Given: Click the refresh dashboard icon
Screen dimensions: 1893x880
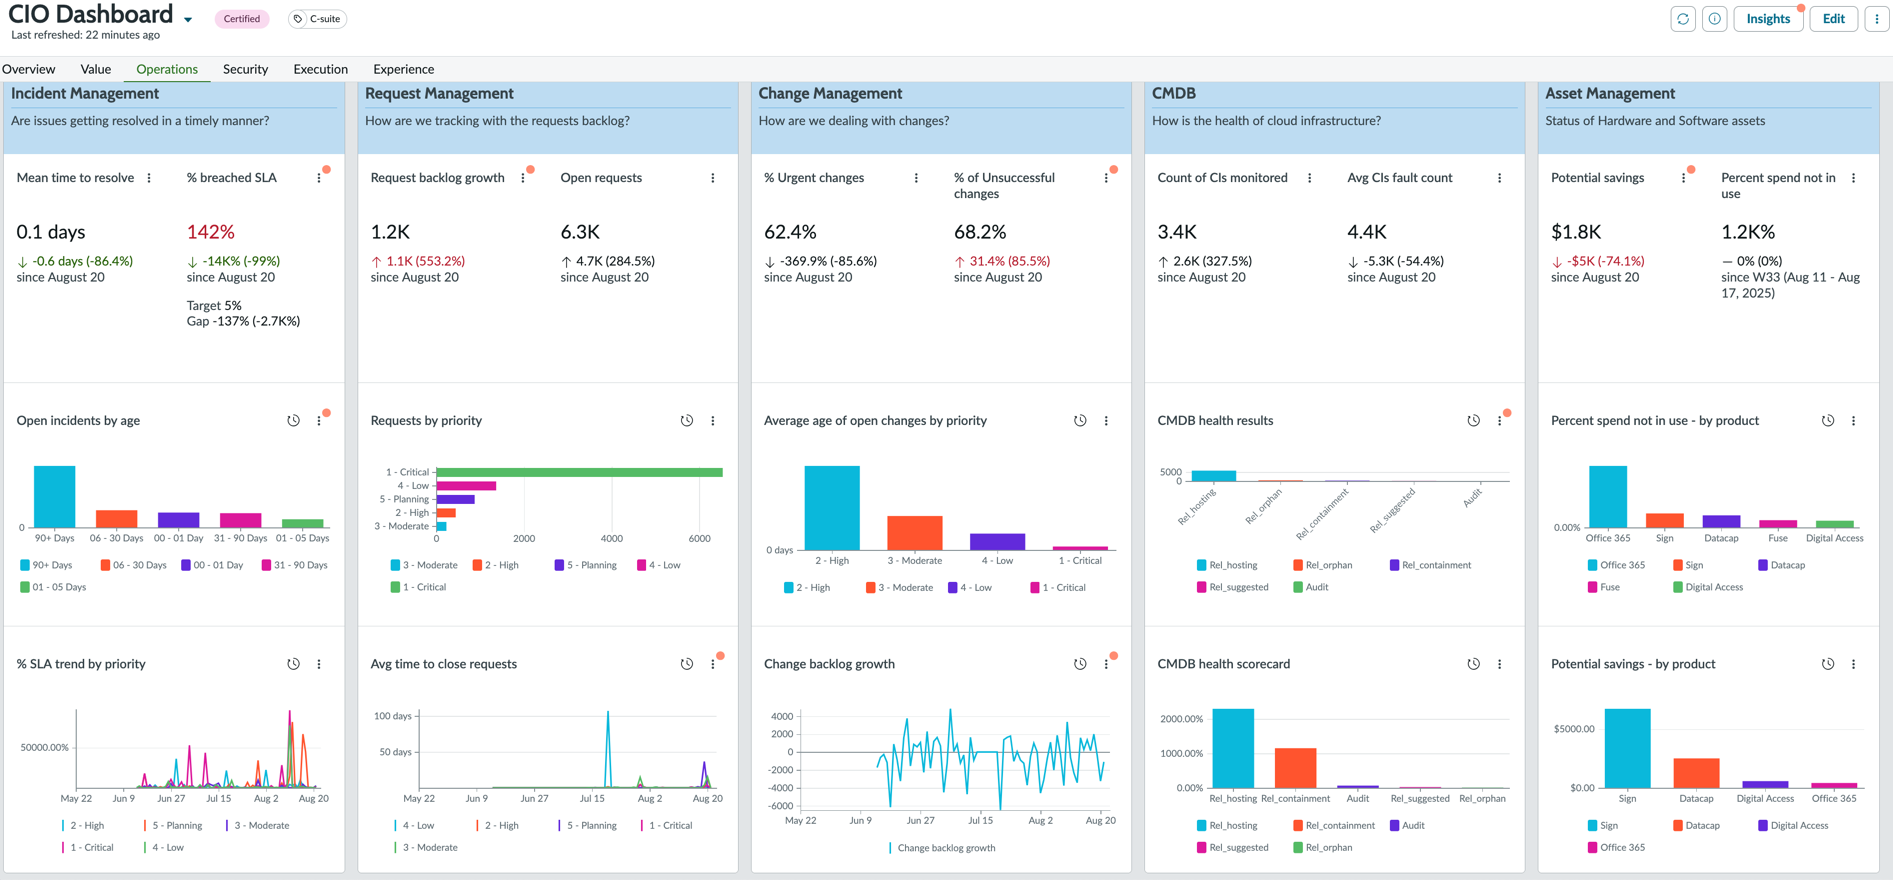Looking at the screenshot, I should point(1683,19).
